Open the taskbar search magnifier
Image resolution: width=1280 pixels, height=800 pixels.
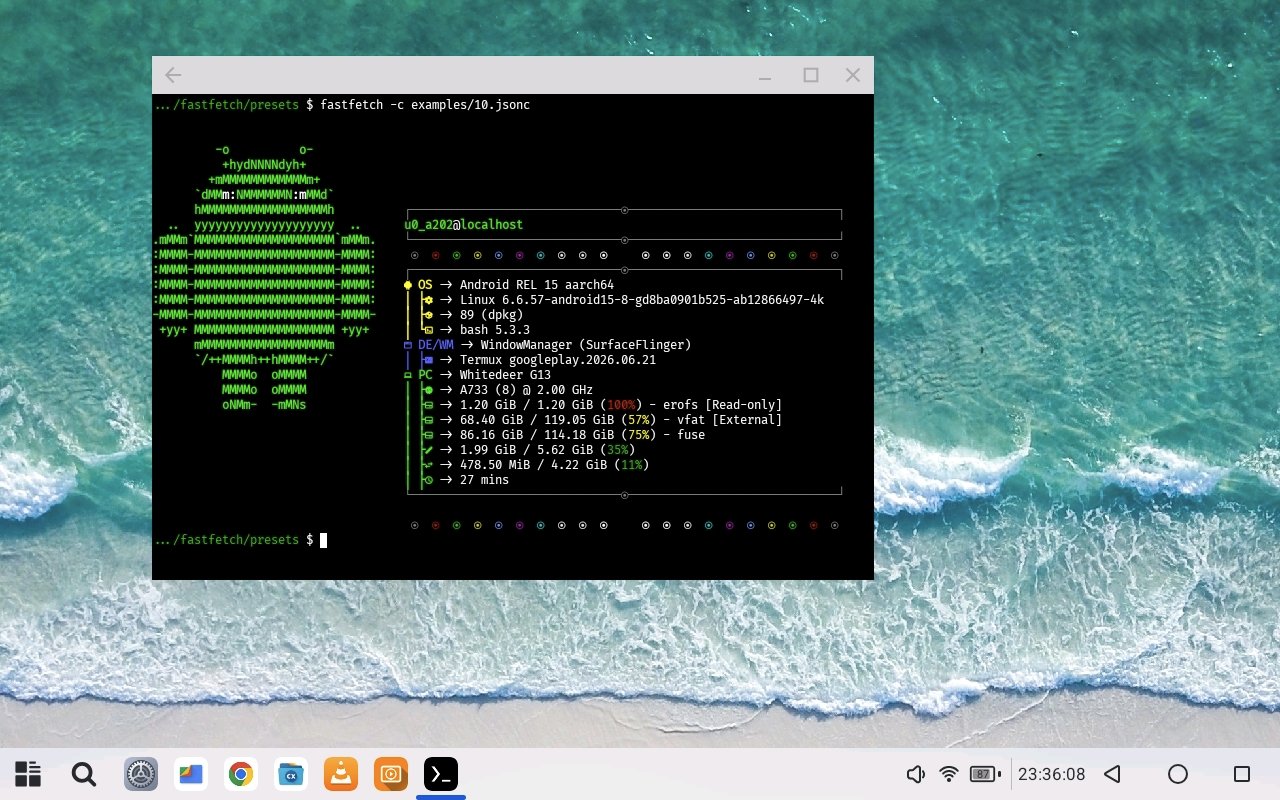(84, 774)
